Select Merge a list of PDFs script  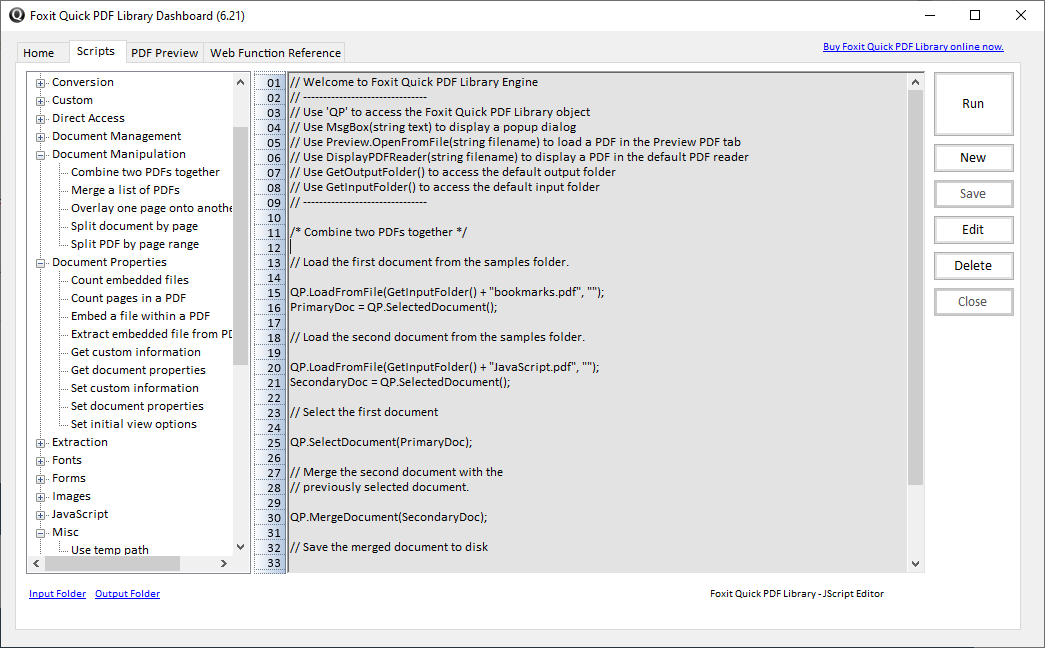pos(125,190)
